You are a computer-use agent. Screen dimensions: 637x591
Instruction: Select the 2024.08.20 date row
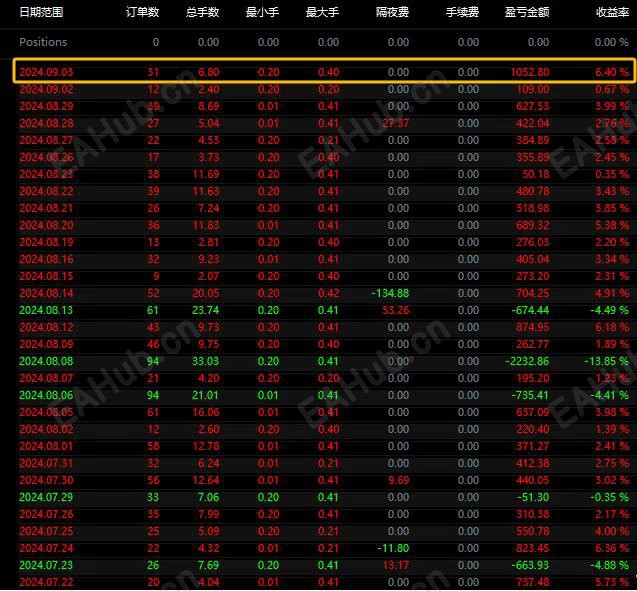click(324, 225)
